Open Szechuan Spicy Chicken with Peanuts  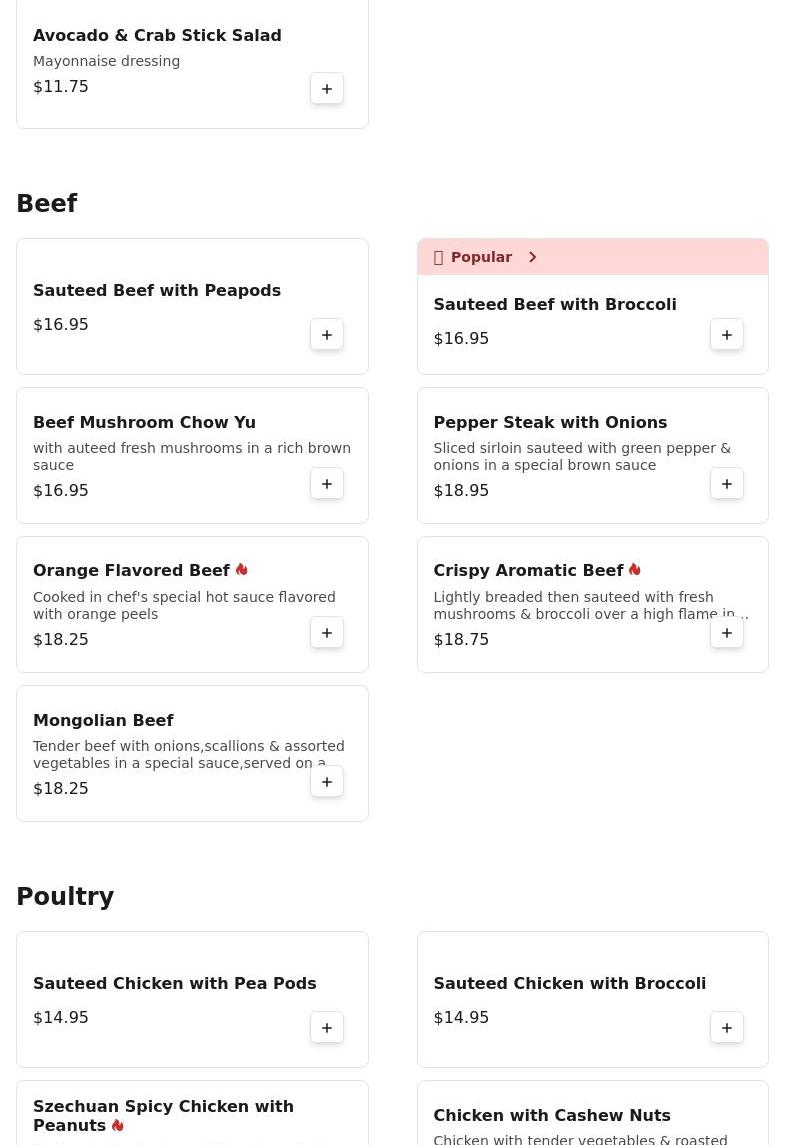click(x=163, y=1115)
